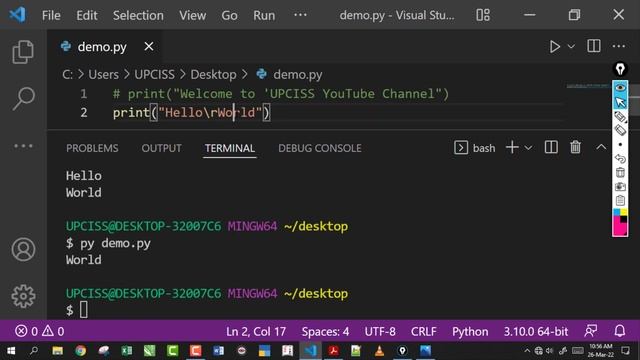Expand UPCISS breadcrumb segment

point(154,75)
